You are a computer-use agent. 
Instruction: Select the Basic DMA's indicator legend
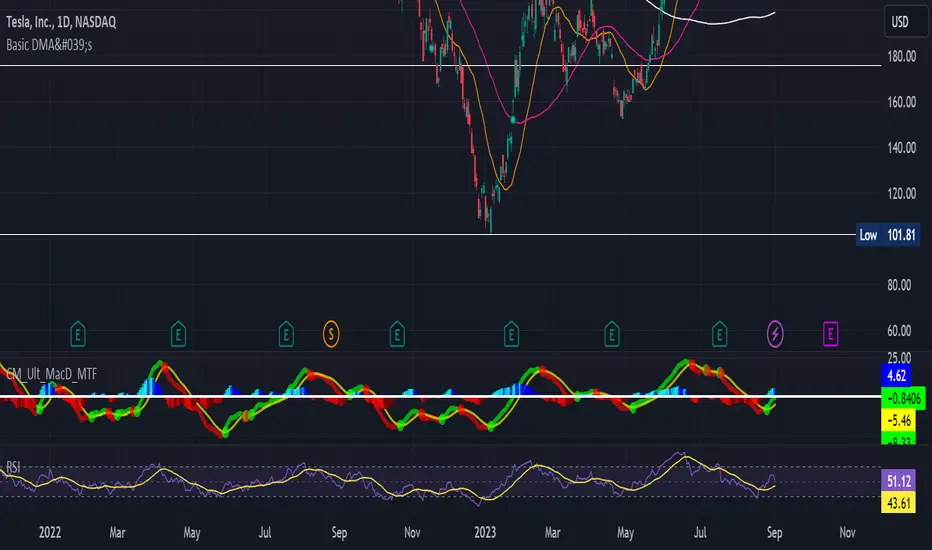click(x=49, y=45)
